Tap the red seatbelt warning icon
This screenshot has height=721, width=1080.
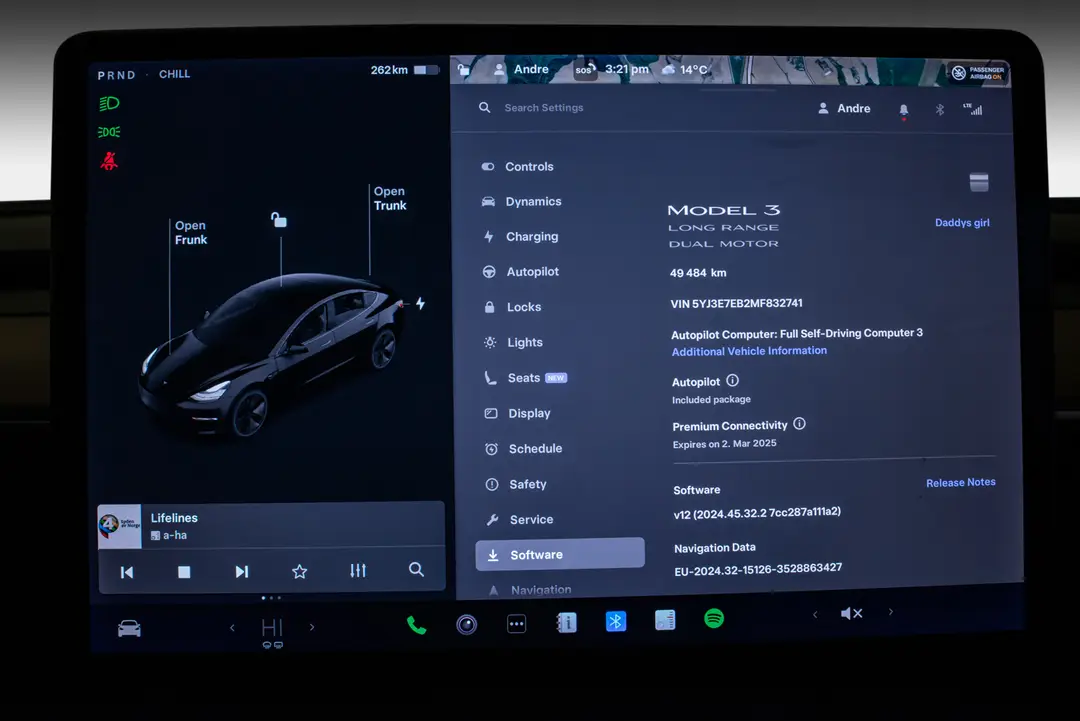pos(109,161)
